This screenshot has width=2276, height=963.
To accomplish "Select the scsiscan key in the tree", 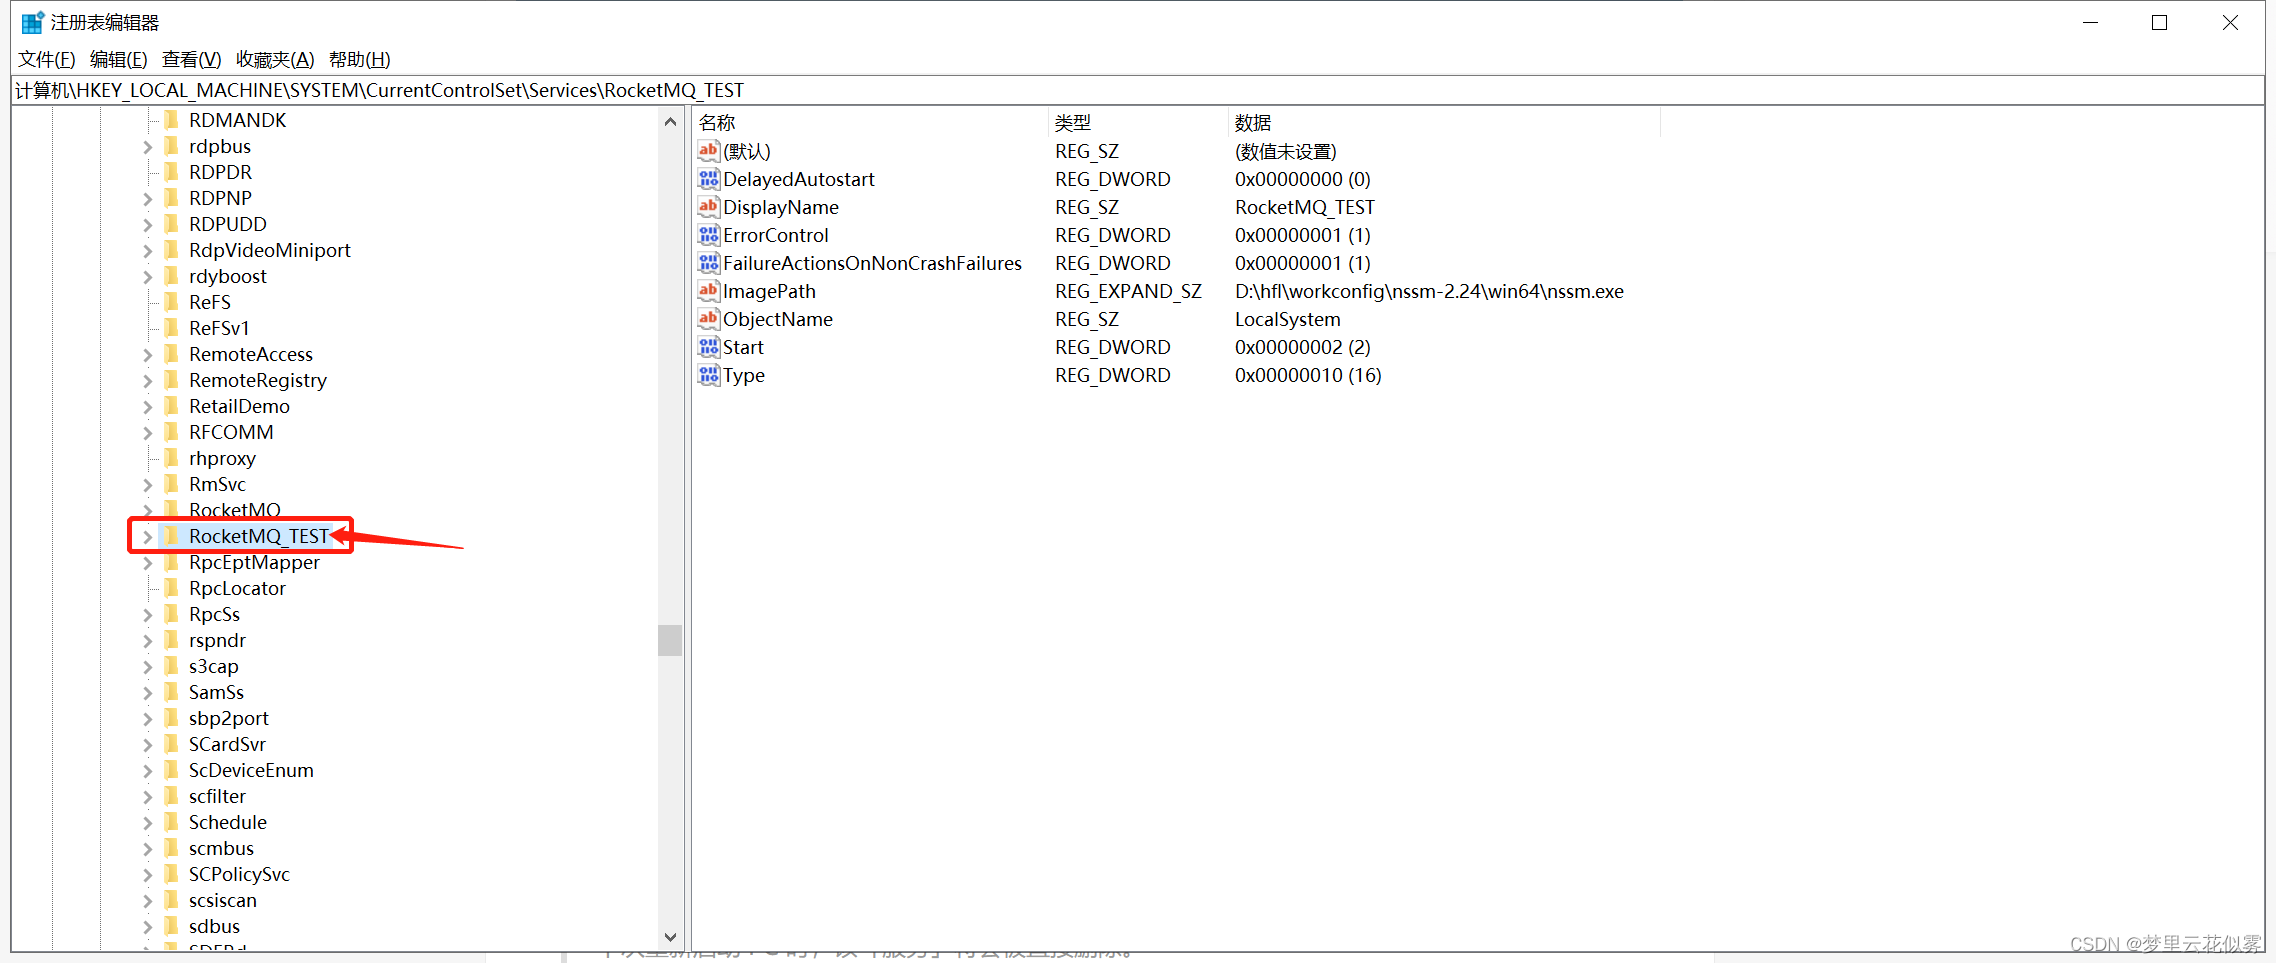I will 222,900.
